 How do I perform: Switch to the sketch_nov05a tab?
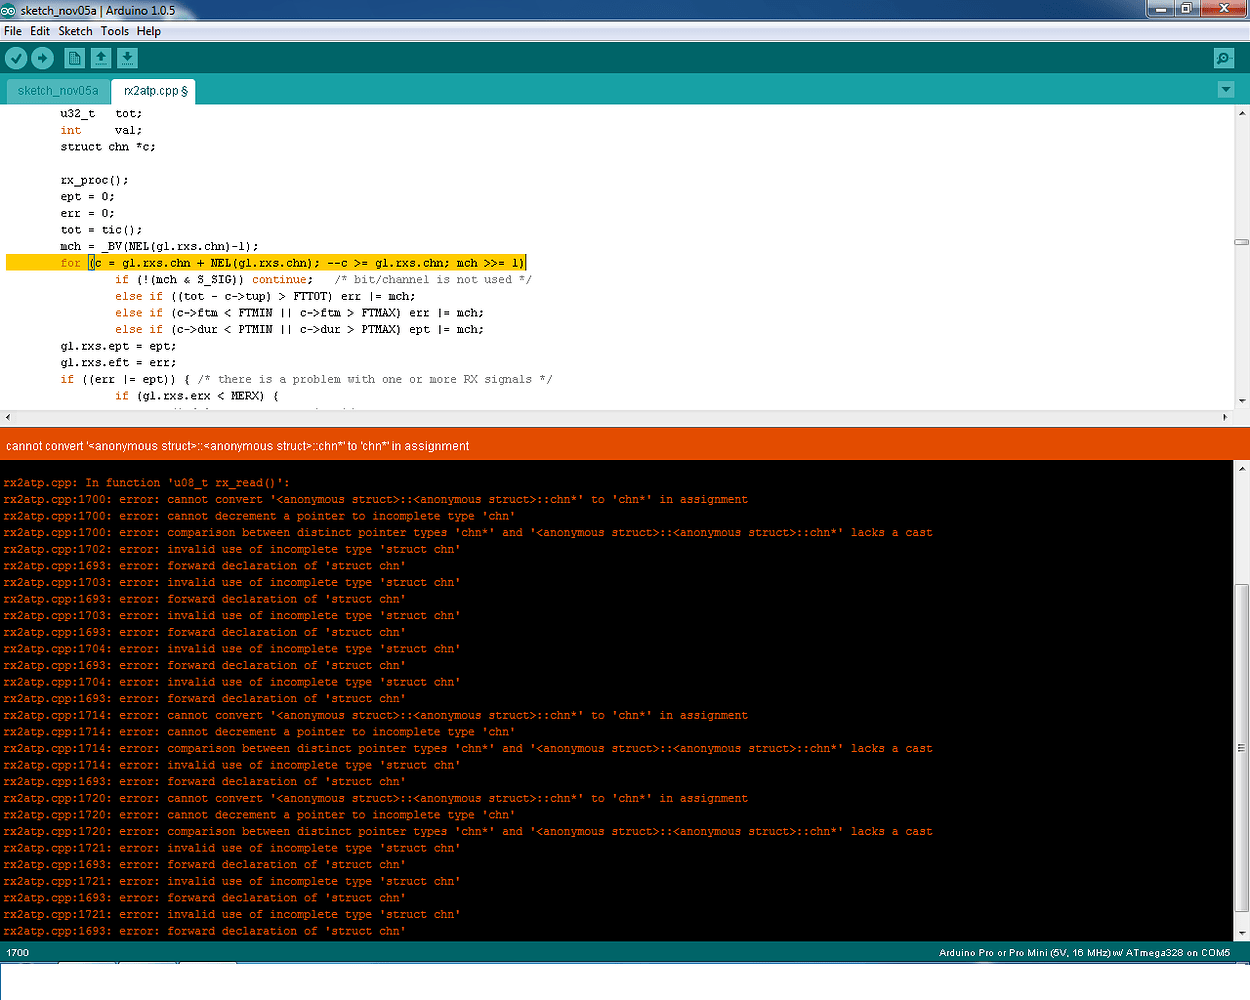pyautogui.click(x=56, y=90)
